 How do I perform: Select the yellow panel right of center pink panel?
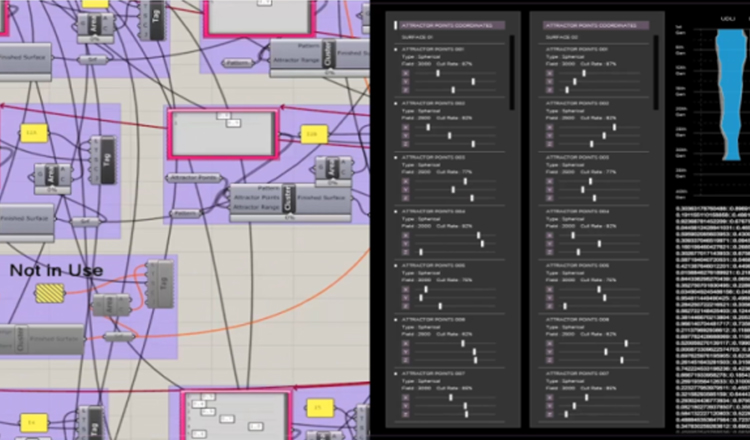[x=311, y=132]
